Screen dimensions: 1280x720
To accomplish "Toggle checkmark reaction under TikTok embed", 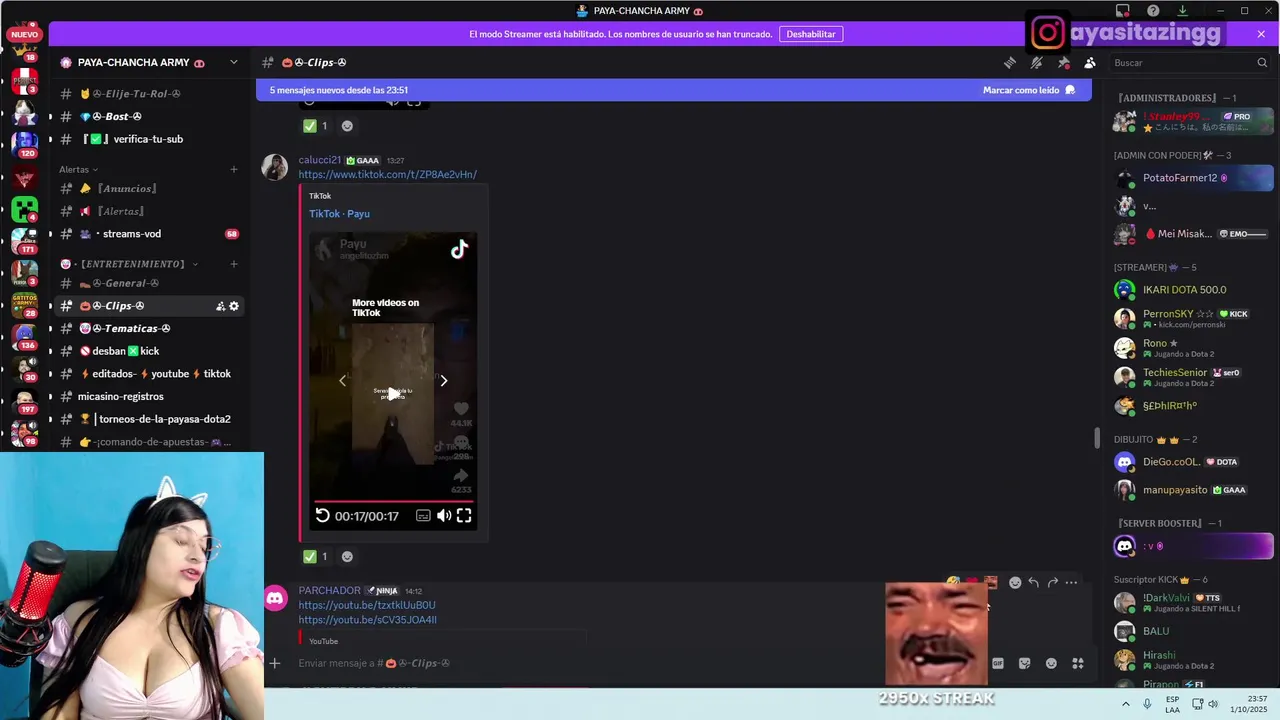I will pyautogui.click(x=315, y=557).
